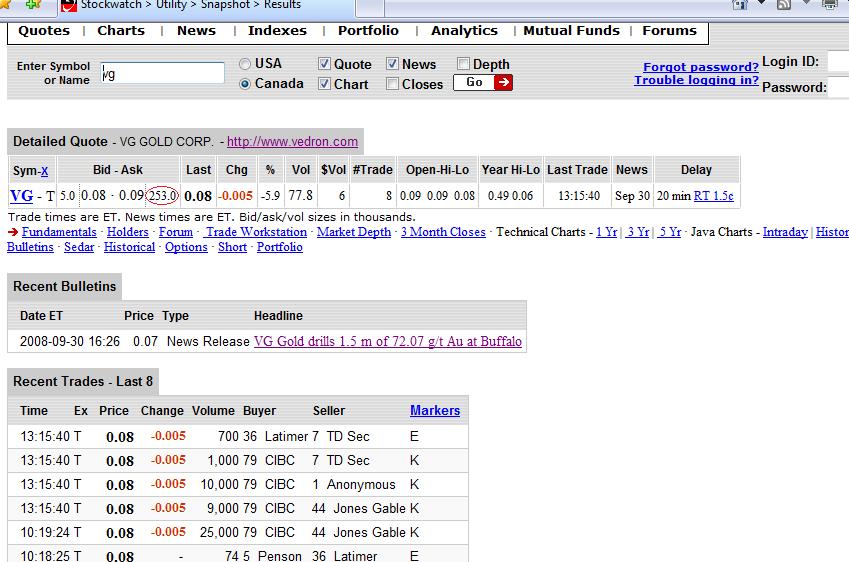Open the 3 Yr technical chart
Viewport: 849px width, 562px height.
[x=638, y=232]
